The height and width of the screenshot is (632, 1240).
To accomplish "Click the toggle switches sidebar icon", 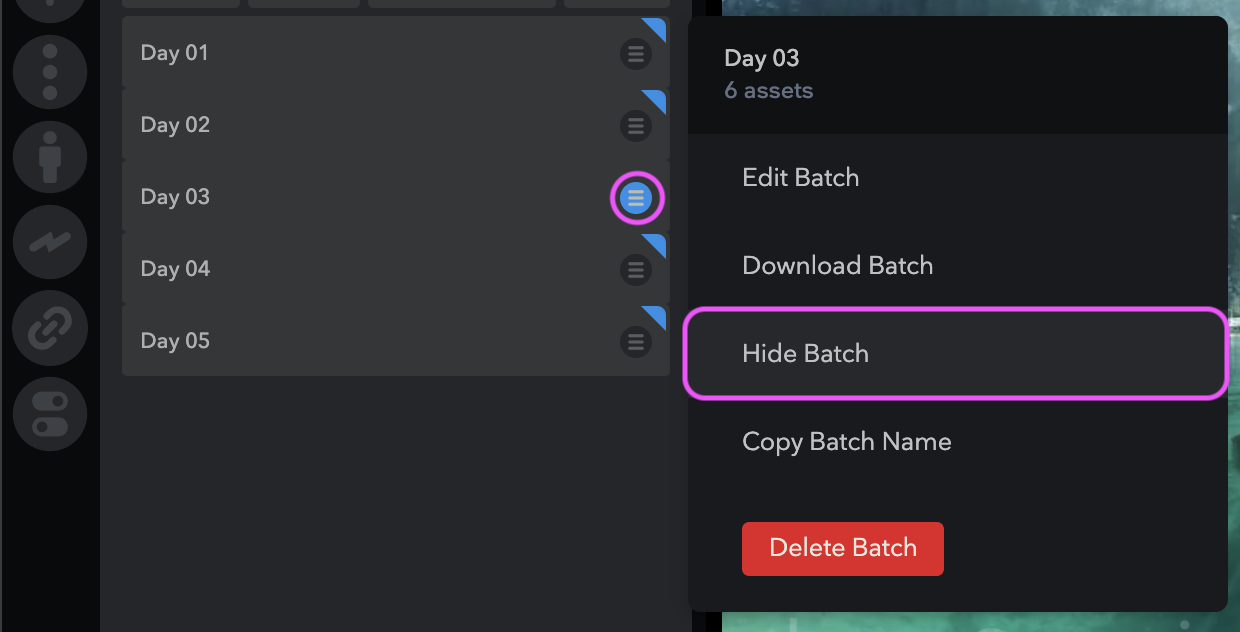I will (x=50, y=414).
